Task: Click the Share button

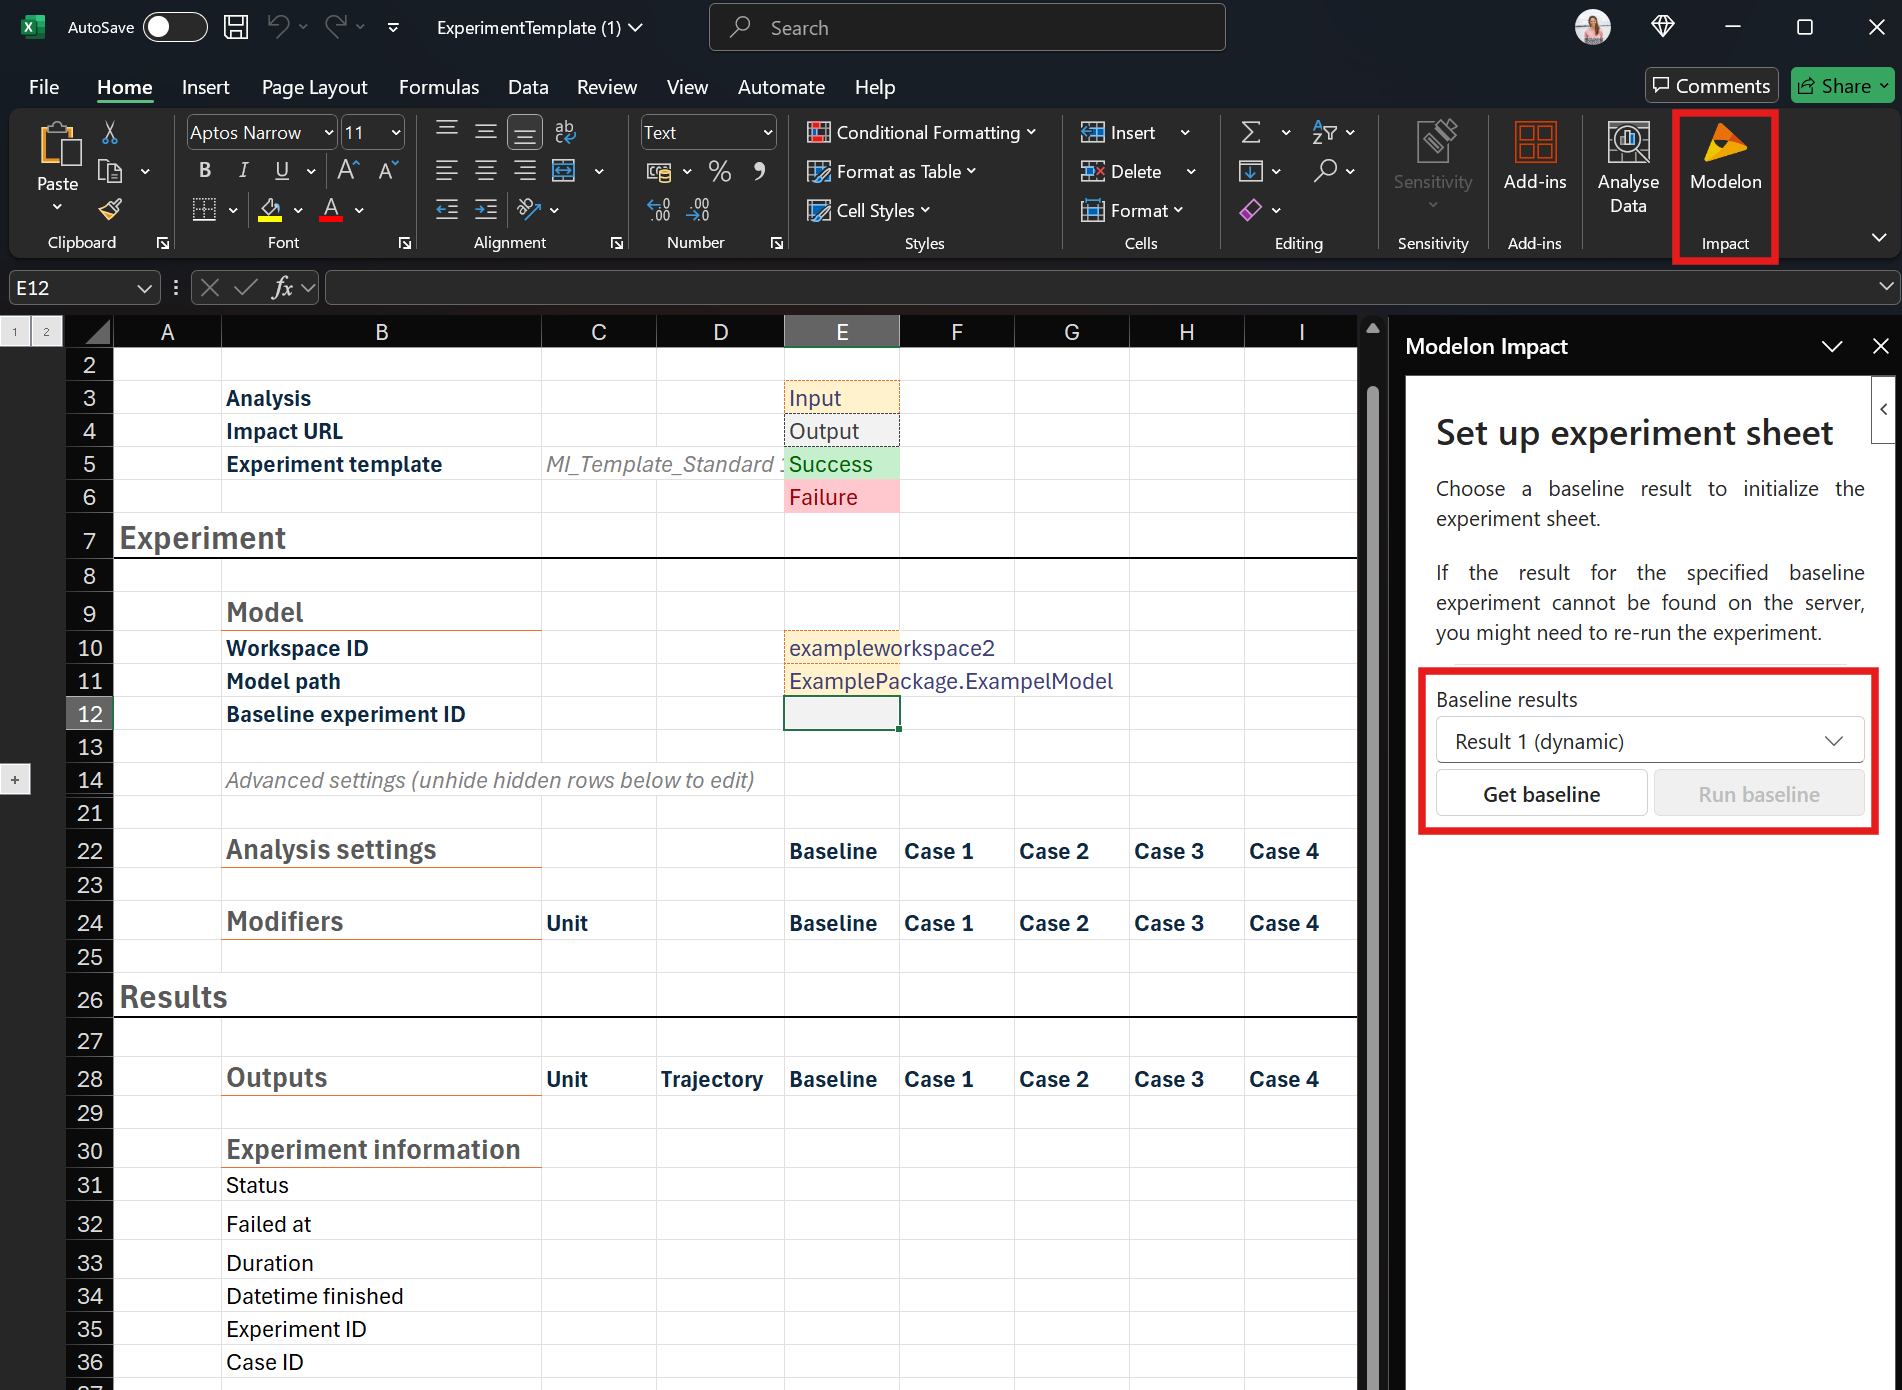Action: (1843, 86)
